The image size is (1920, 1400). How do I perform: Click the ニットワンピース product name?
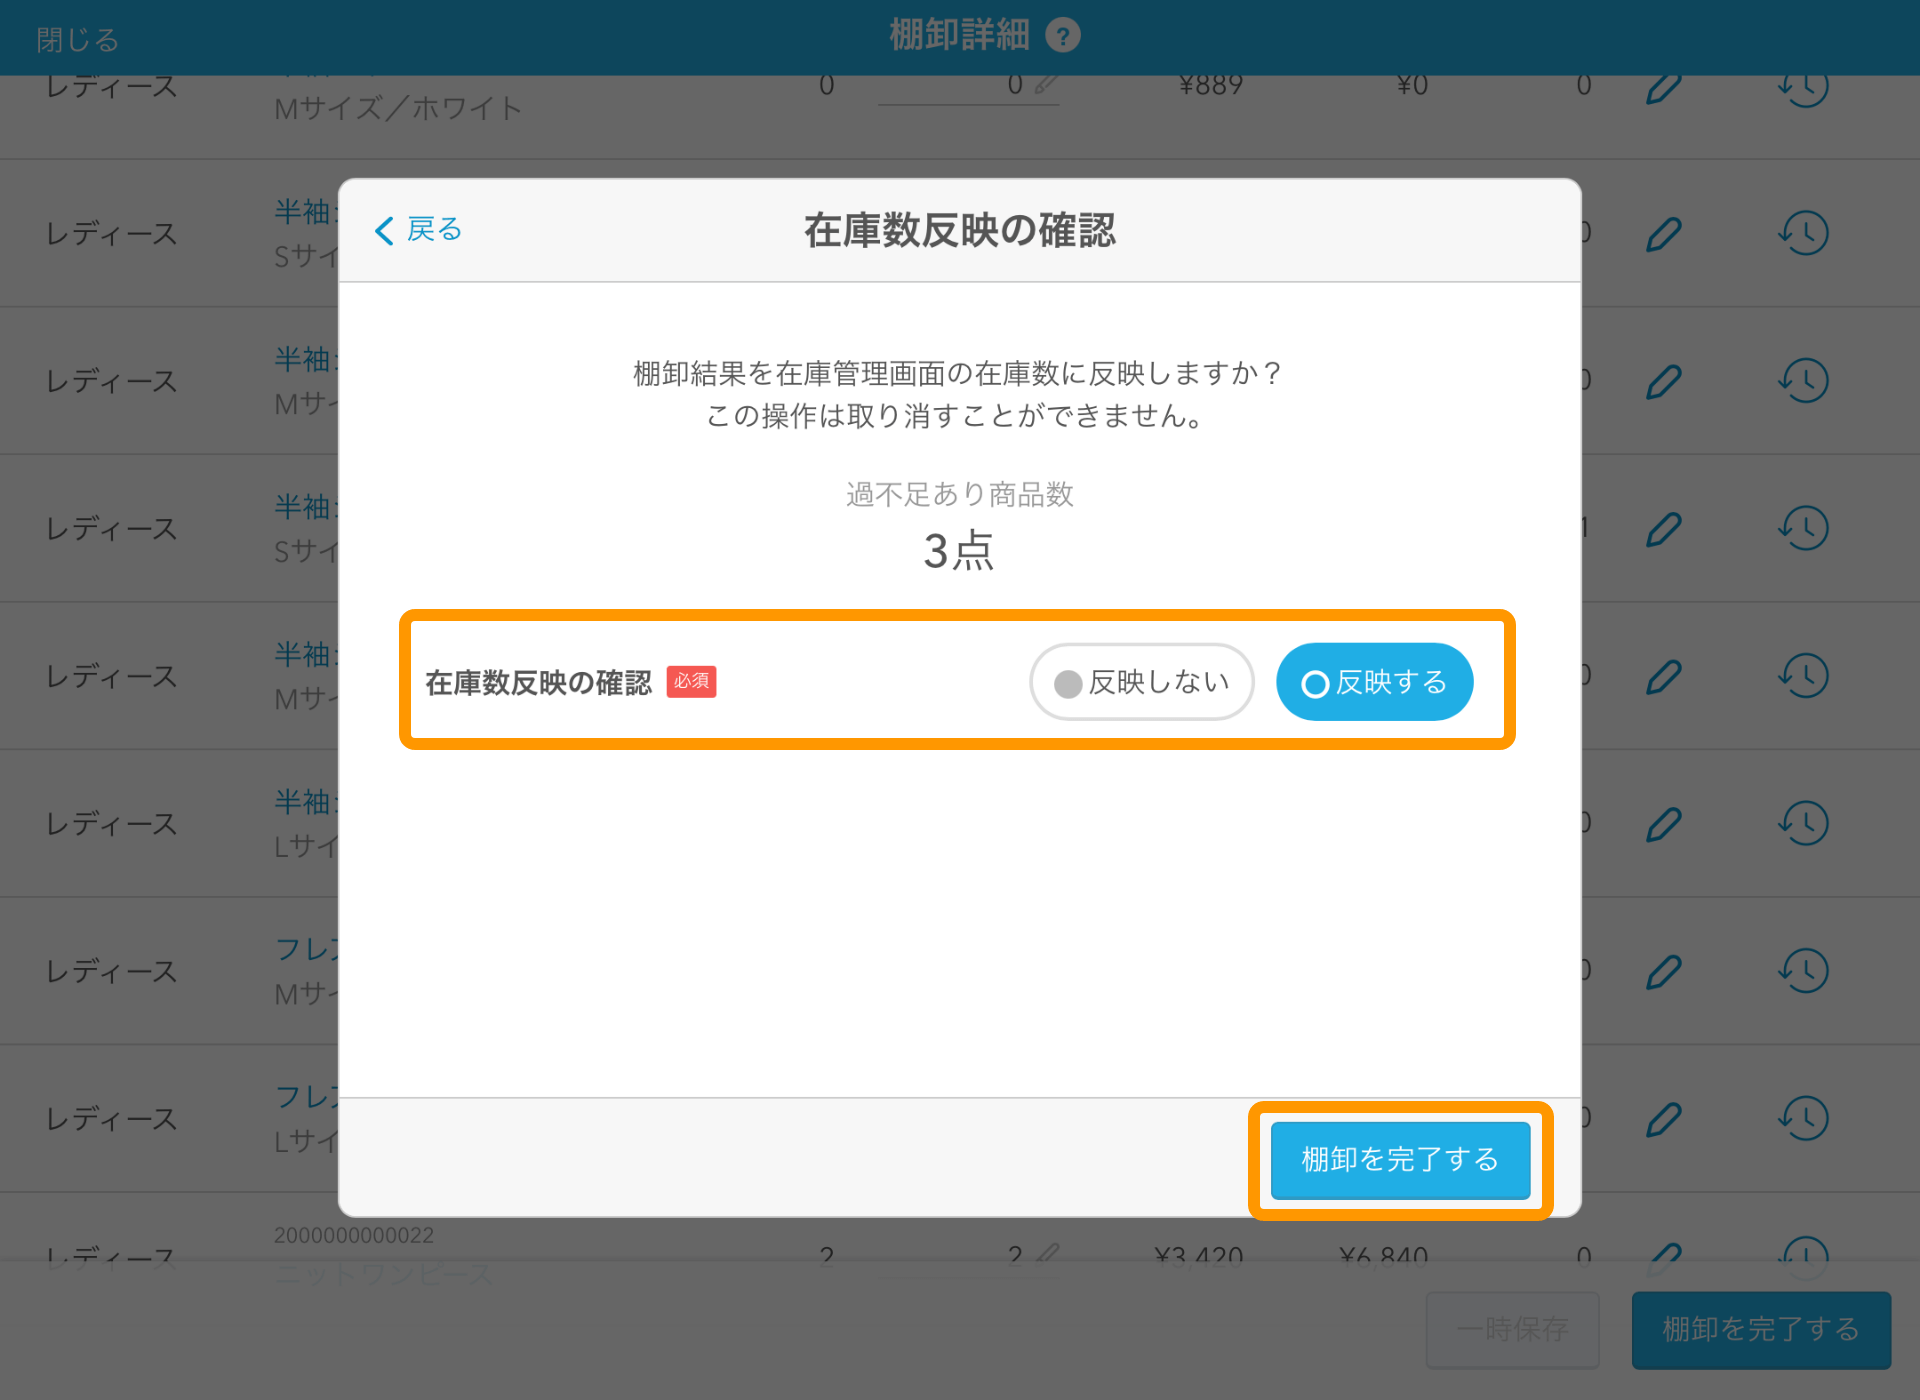(x=384, y=1274)
